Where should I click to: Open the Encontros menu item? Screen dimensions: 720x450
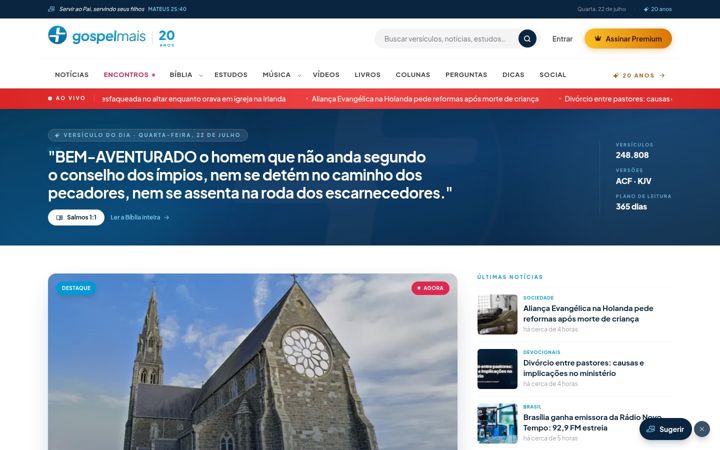[x=129, y=74]
